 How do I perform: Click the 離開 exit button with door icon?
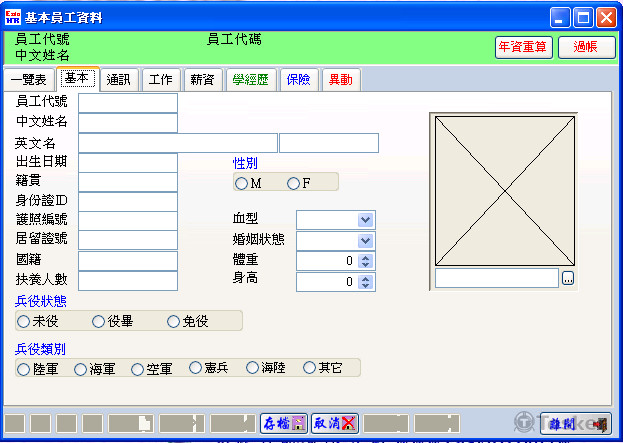(576, 424)
